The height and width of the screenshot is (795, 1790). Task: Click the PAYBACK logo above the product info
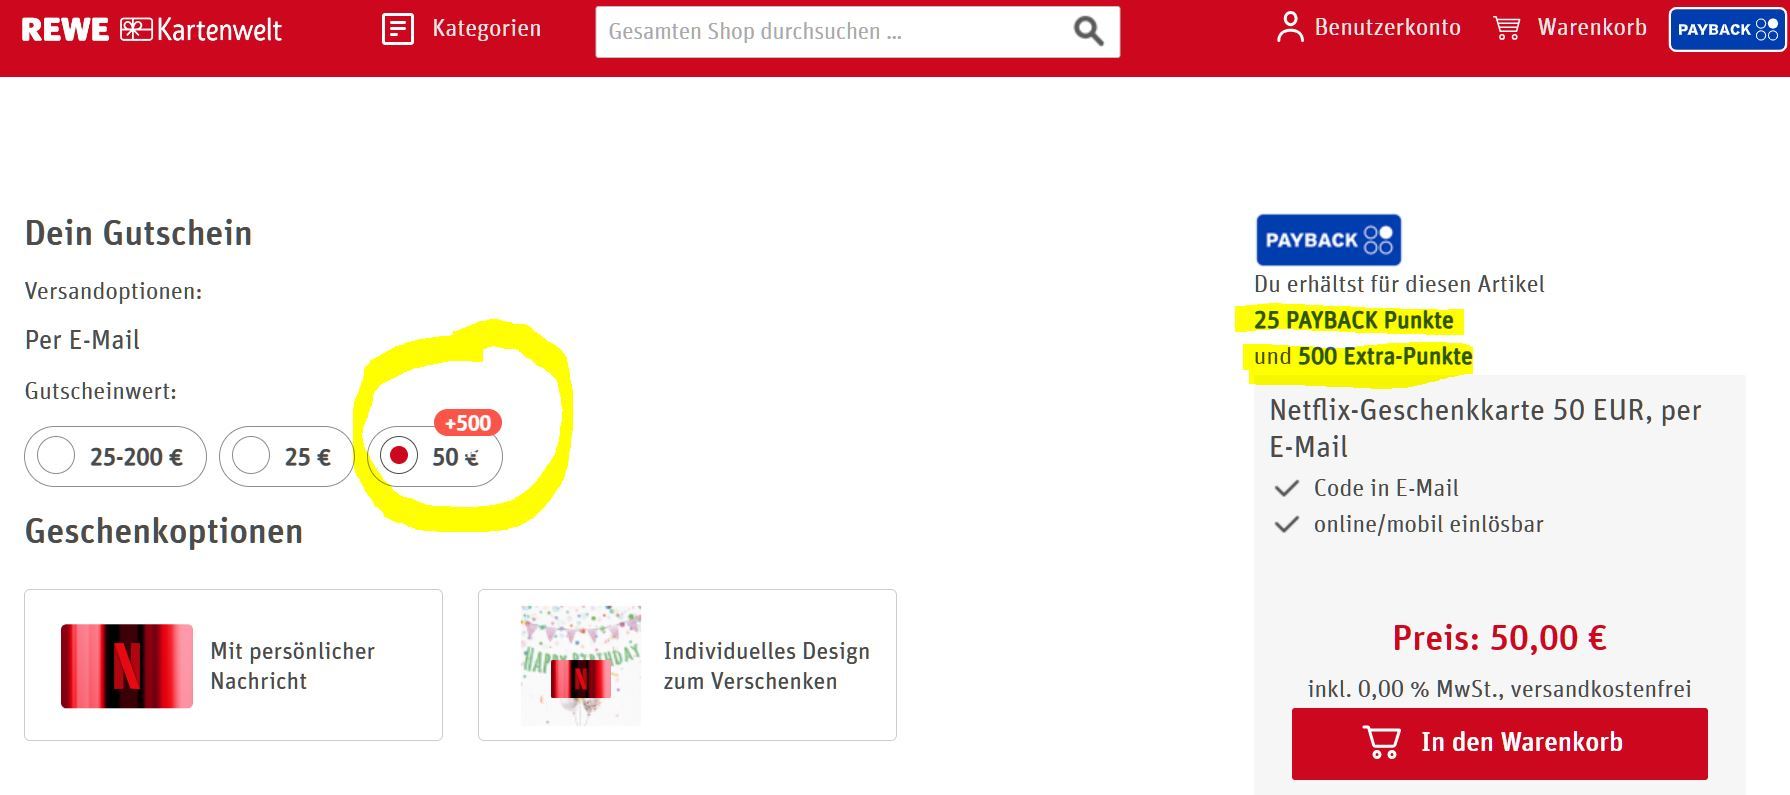click(1328, 240)
